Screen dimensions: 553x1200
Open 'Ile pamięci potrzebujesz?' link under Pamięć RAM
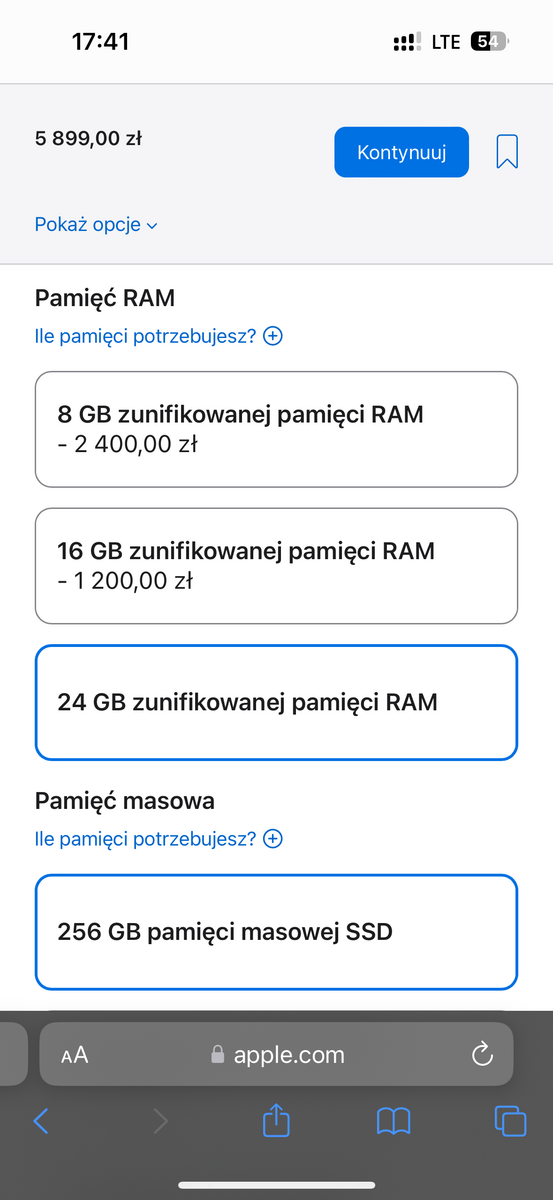tap(145, 336)
